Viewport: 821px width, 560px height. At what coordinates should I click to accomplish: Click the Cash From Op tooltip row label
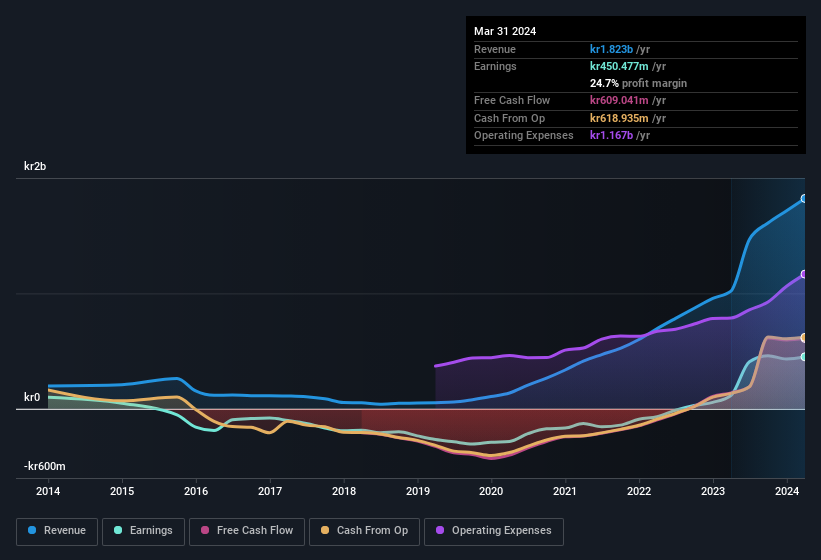point(509,118)
